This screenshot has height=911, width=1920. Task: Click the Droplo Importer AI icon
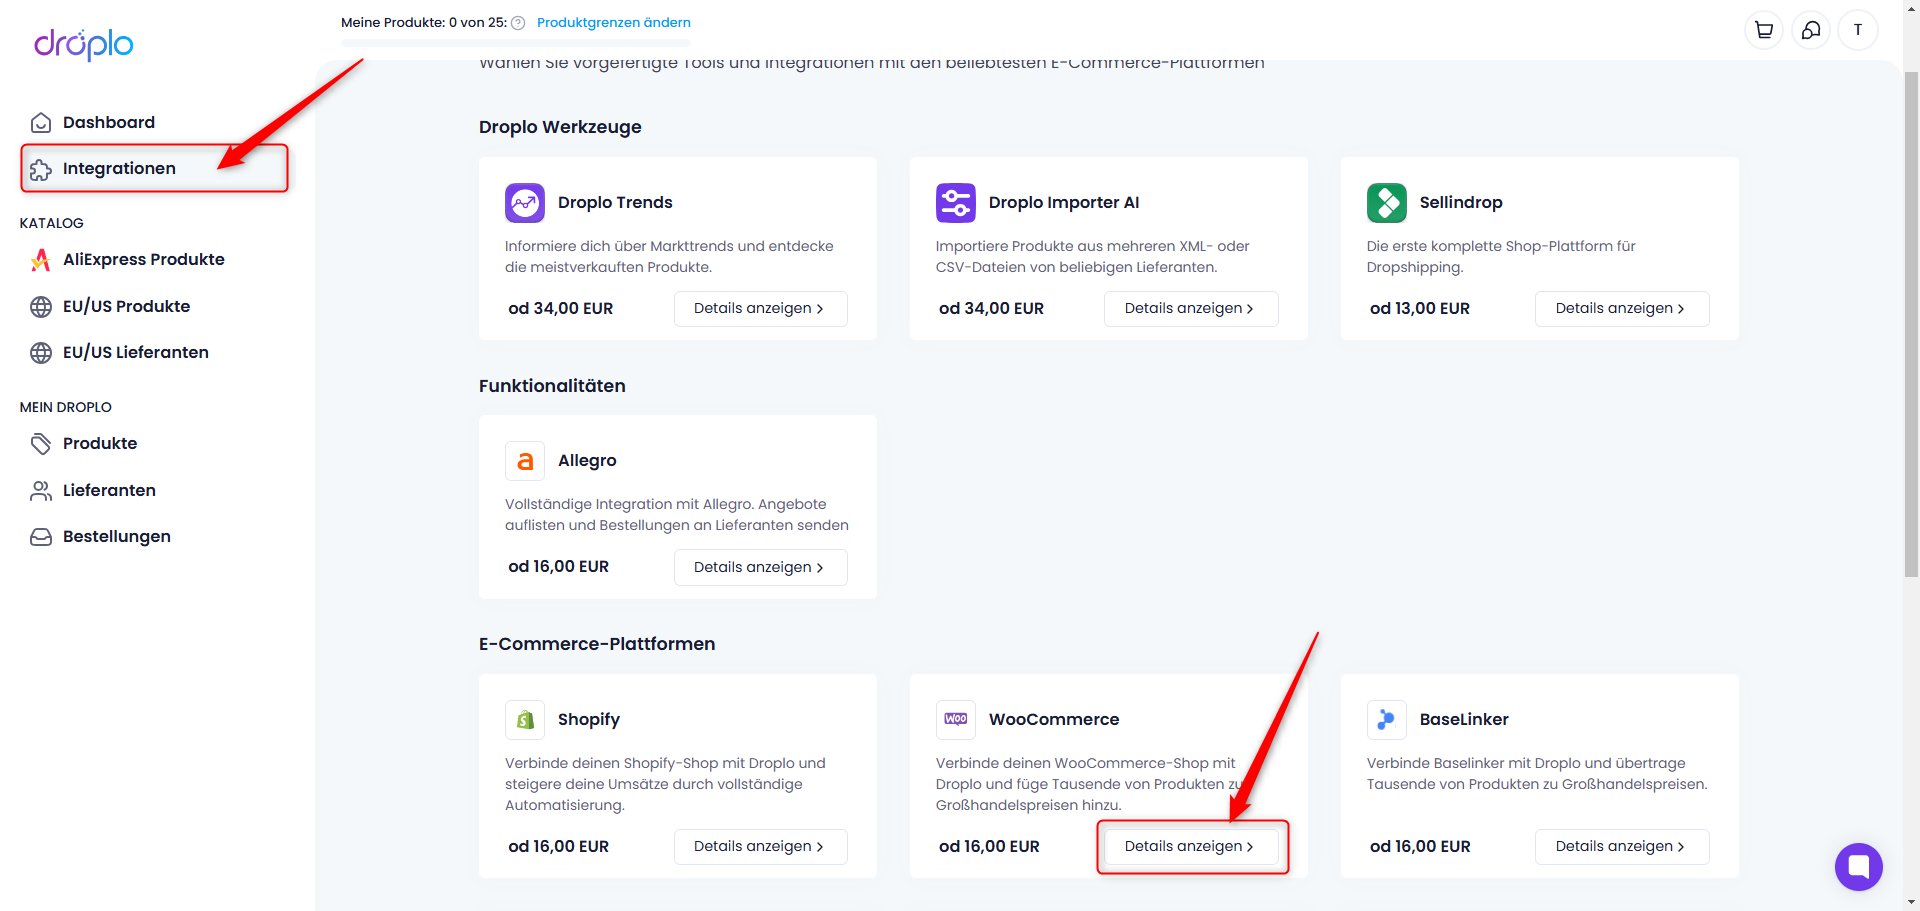click(x=956, y=203)
